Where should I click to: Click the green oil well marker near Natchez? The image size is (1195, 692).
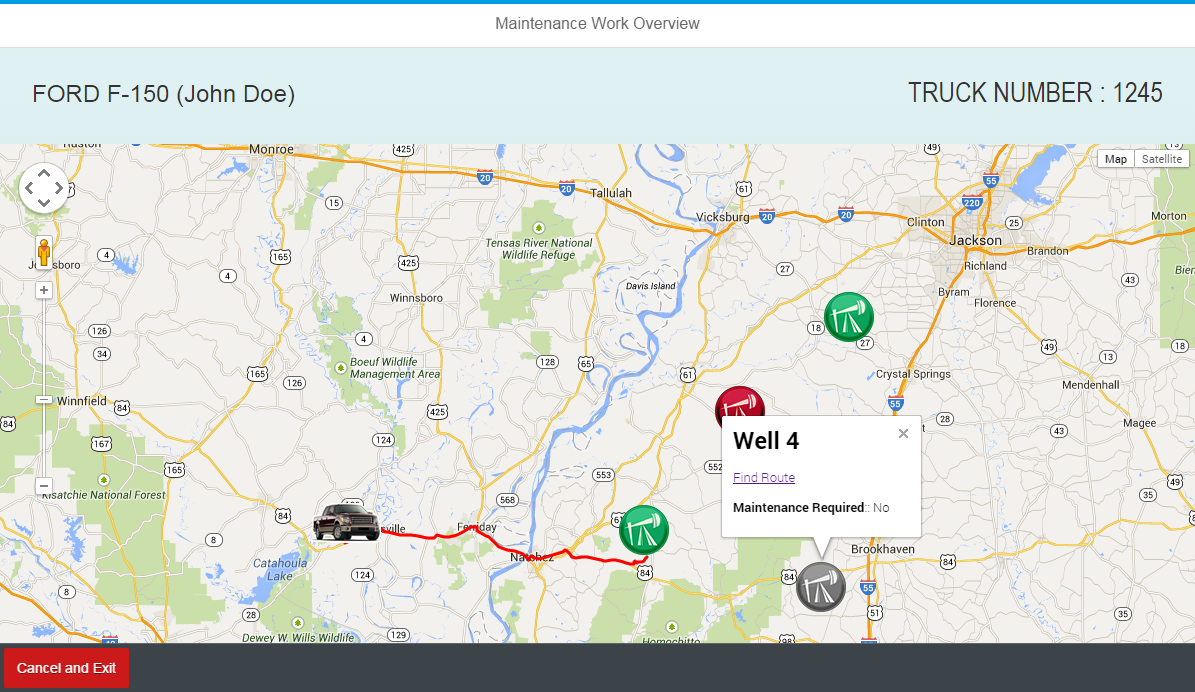[x=644, y=530]
